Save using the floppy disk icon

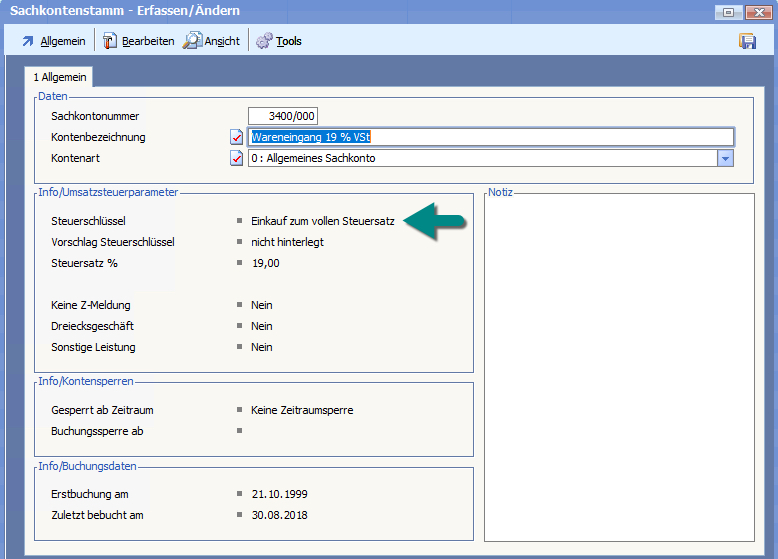coord(747,41)
